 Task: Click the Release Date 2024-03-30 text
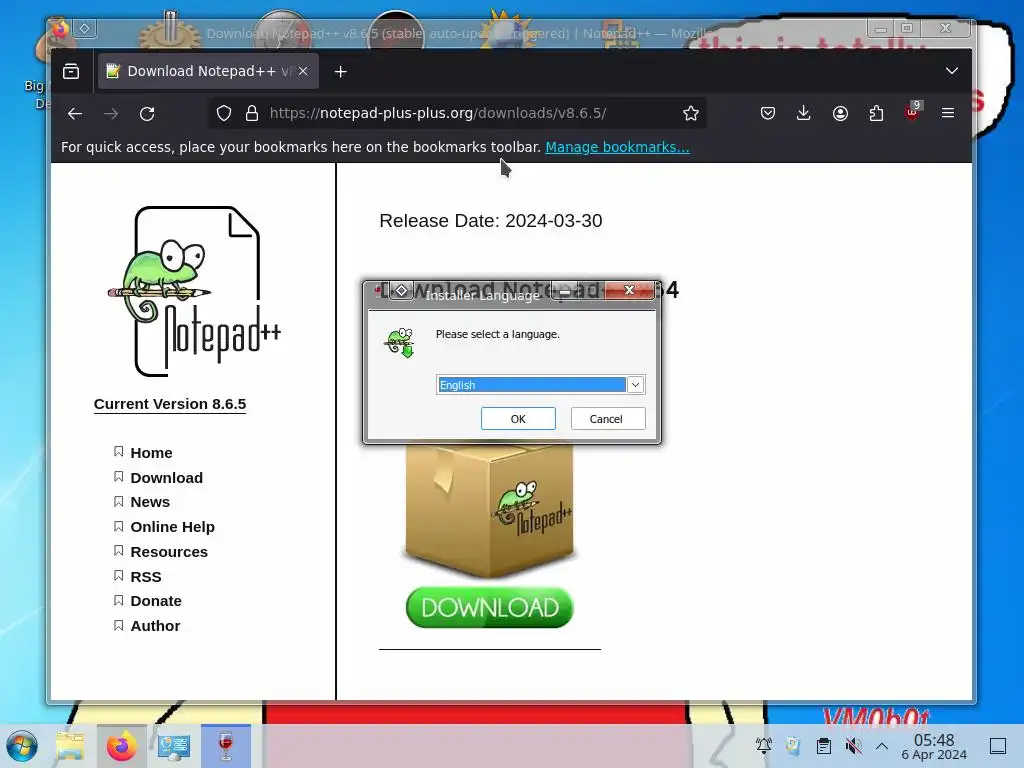pyautogui.click(x=490, y=221)
